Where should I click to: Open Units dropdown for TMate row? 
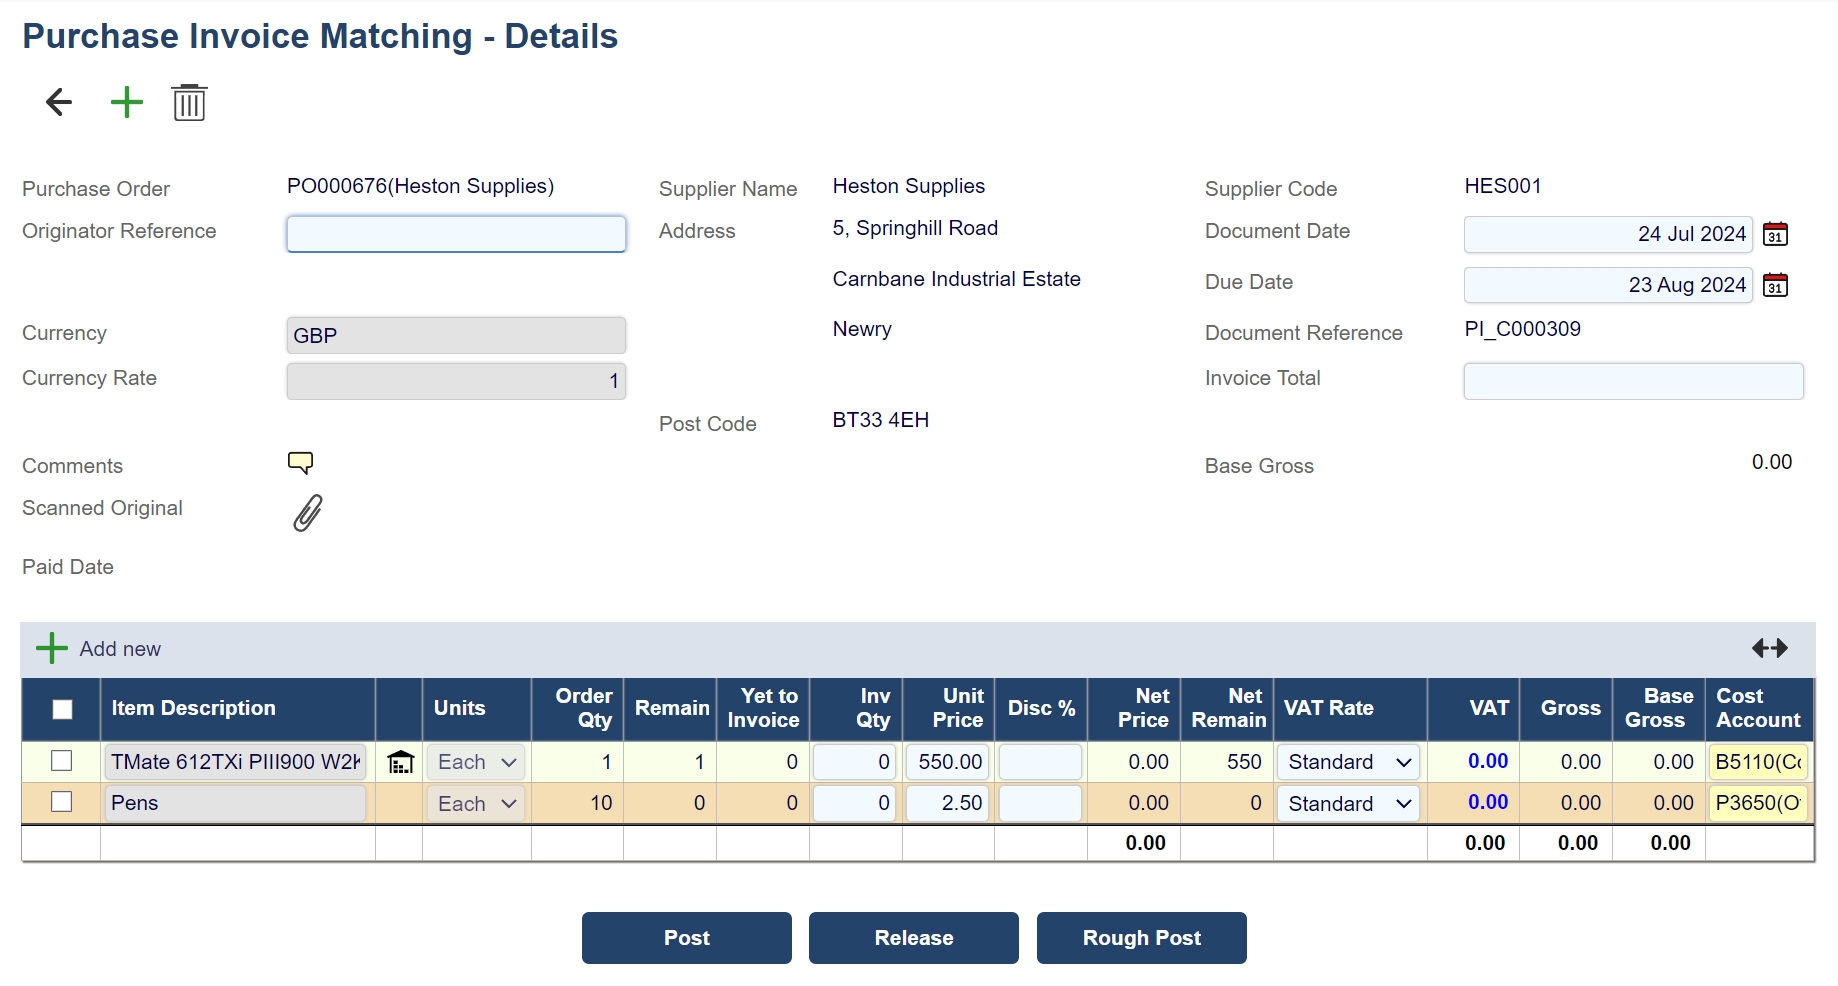476,762
